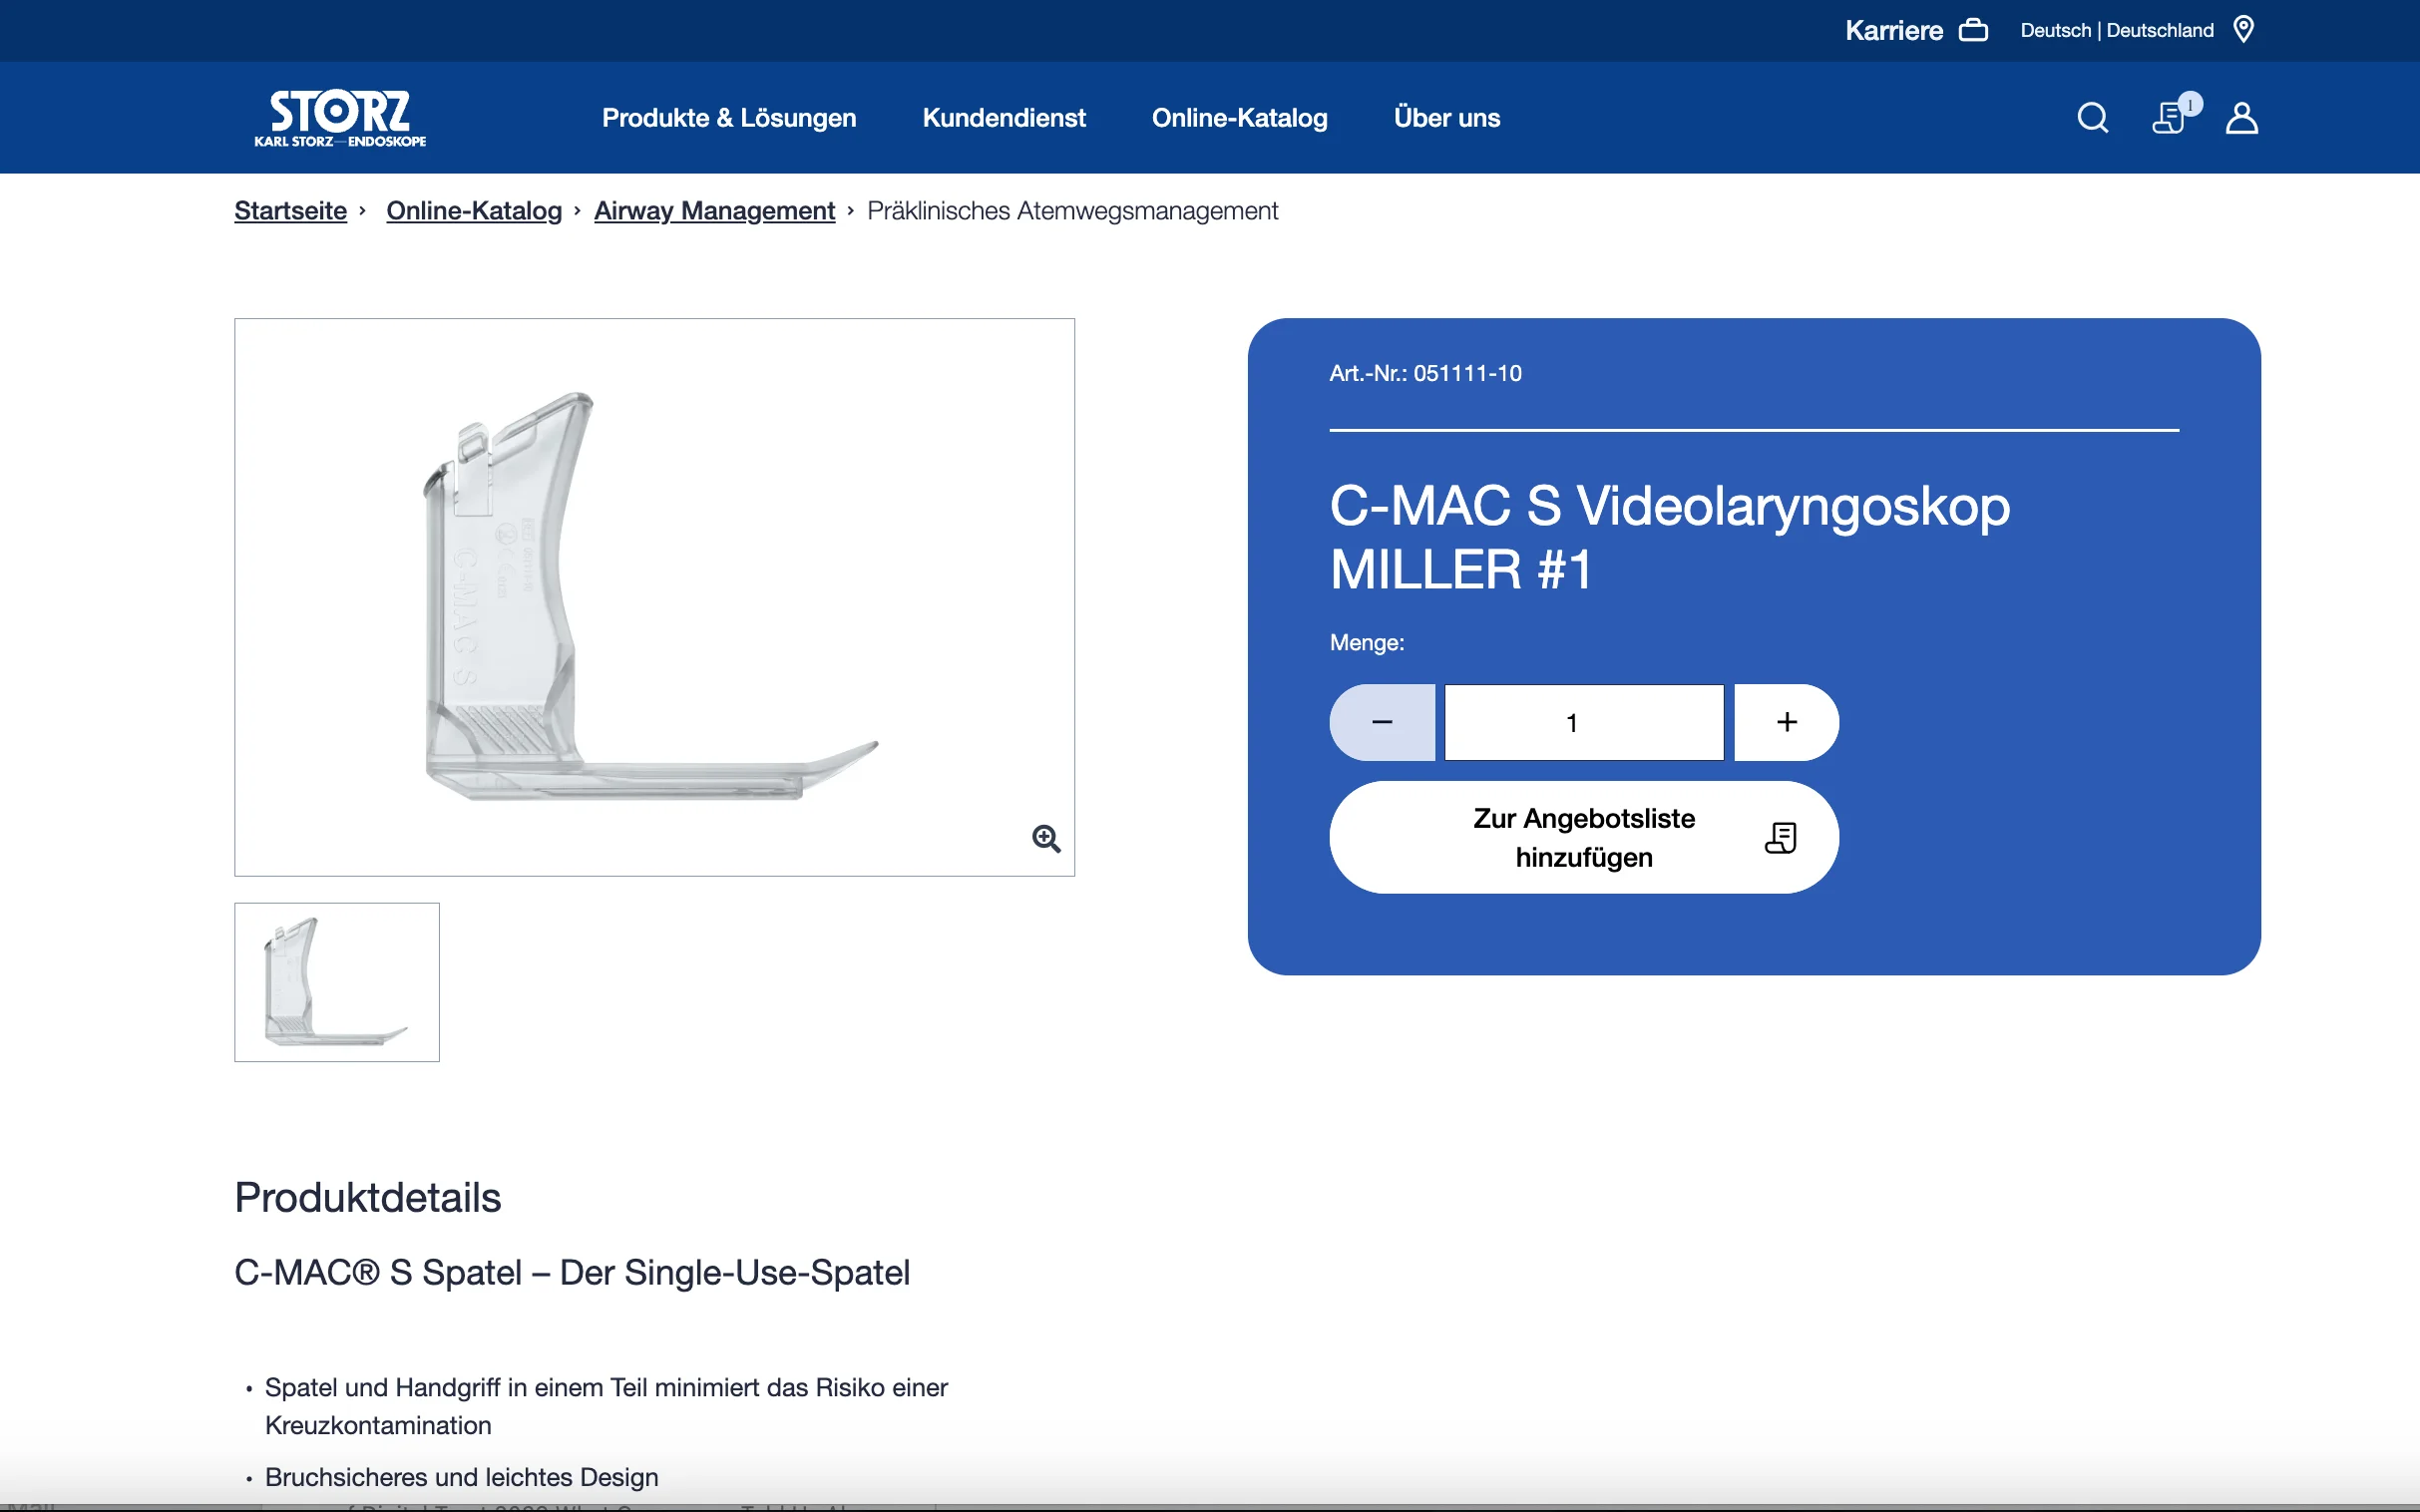This screenshot has height=1512, width=2420.
Task: Click the Karriere briefcase icon
Action: [x=1972, y=30]
